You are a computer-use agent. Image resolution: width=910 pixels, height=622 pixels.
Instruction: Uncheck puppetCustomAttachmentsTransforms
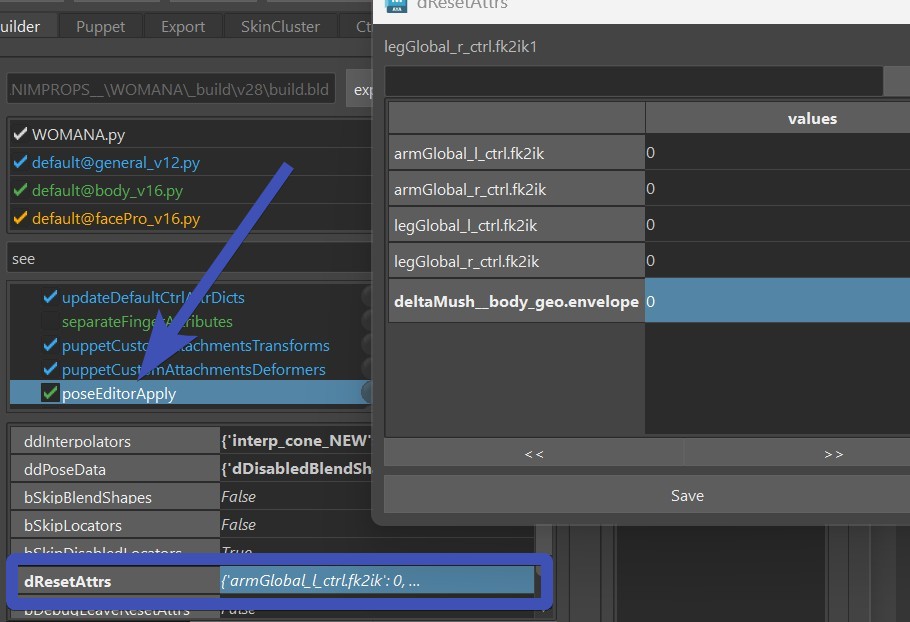click(x=50, y=345)
